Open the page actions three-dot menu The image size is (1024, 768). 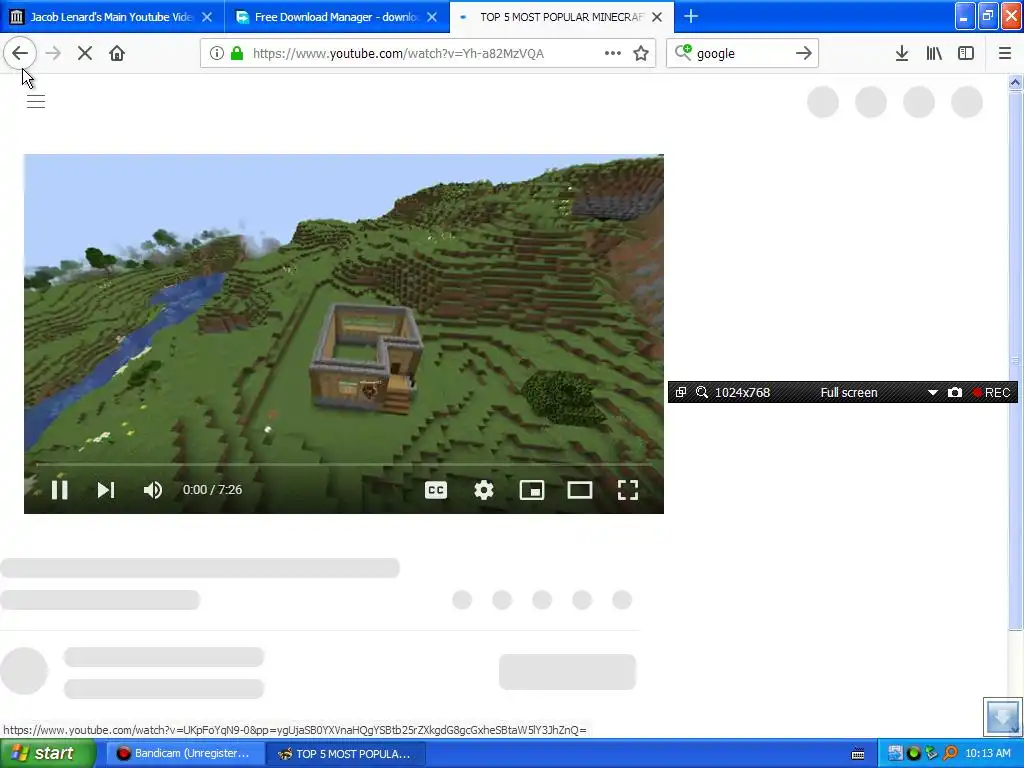(613, 54)
